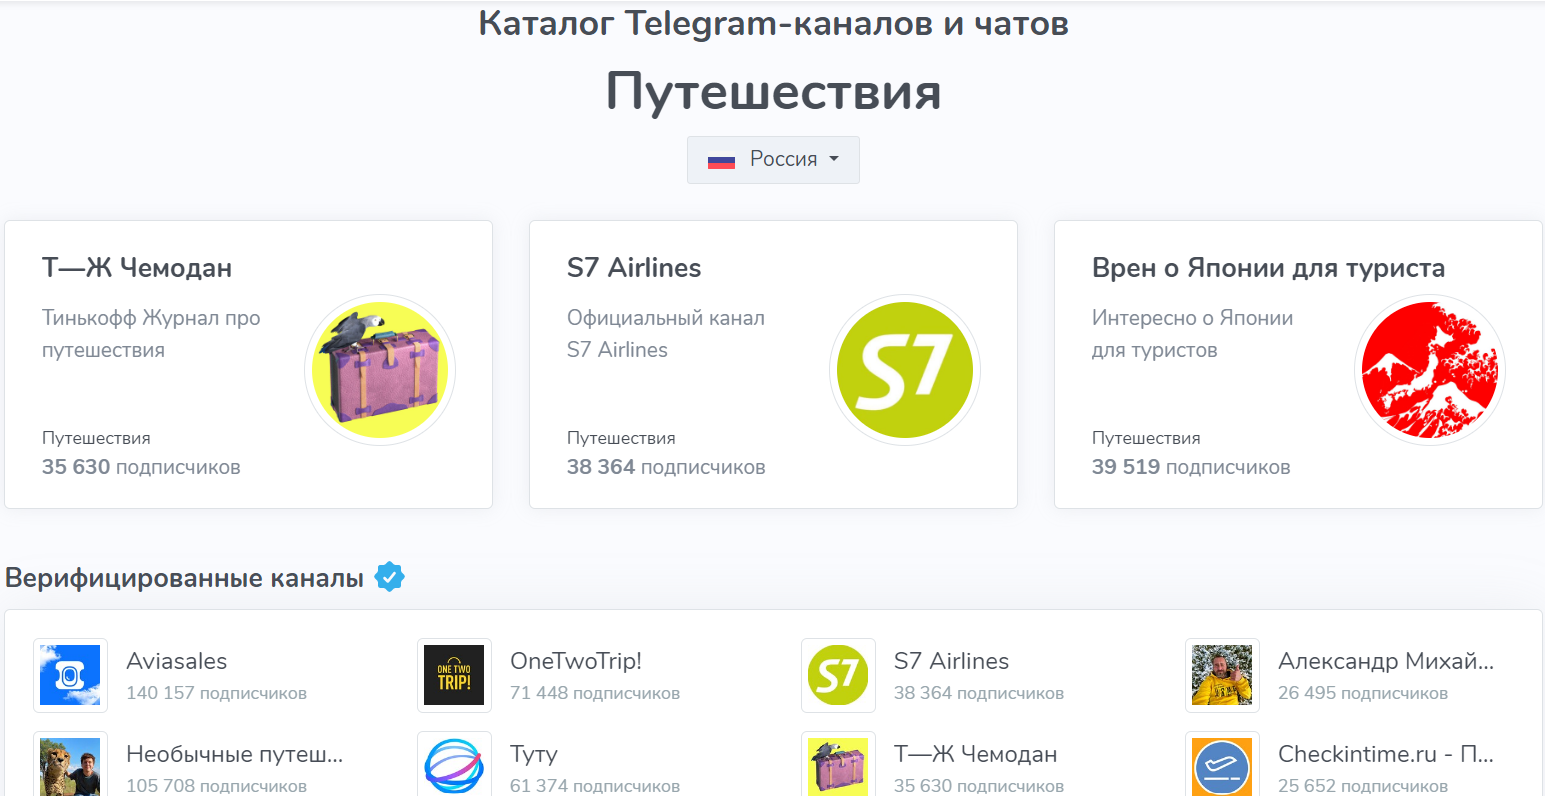
Task: Click the small S7 Airlines logo in list
Action: [x=838, y=675]
